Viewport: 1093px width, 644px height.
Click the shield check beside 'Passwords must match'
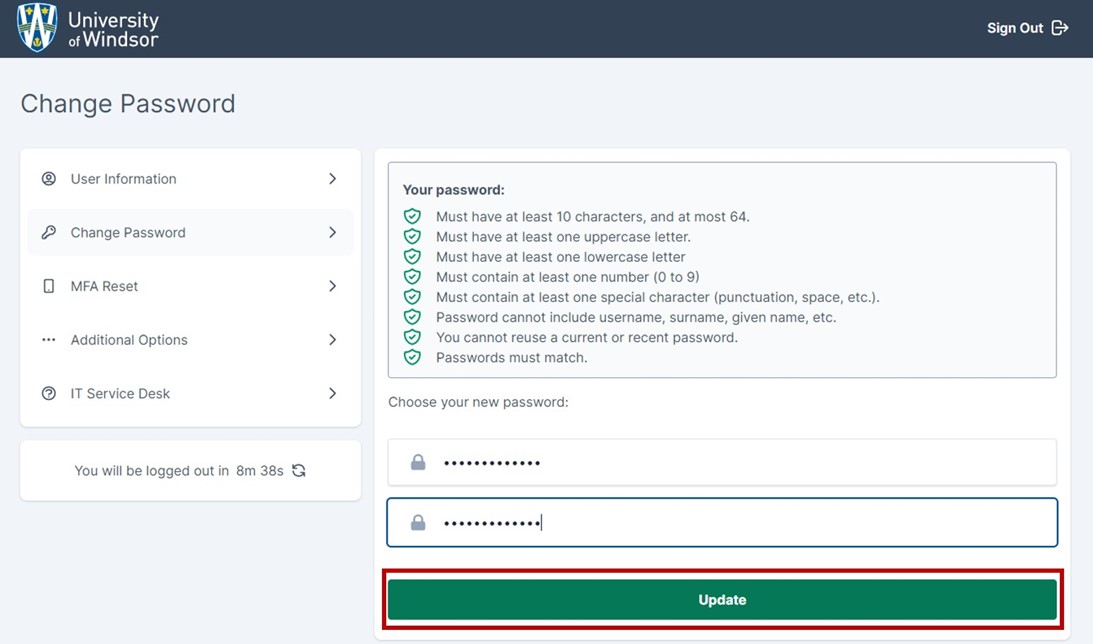pos(412,357)
